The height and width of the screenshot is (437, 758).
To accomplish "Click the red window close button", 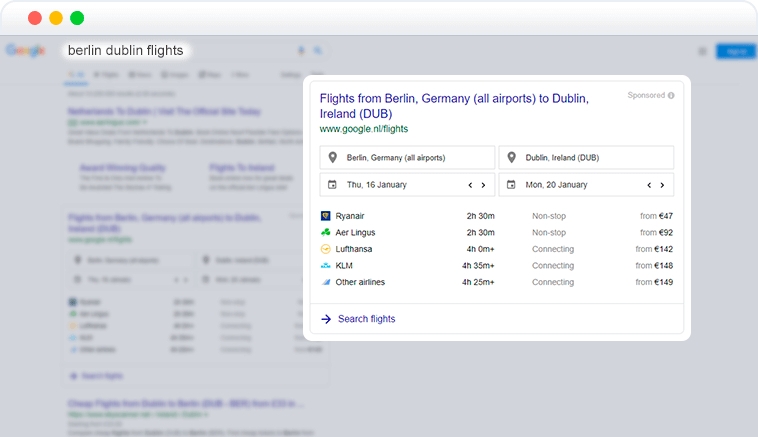I will [35, 18].
